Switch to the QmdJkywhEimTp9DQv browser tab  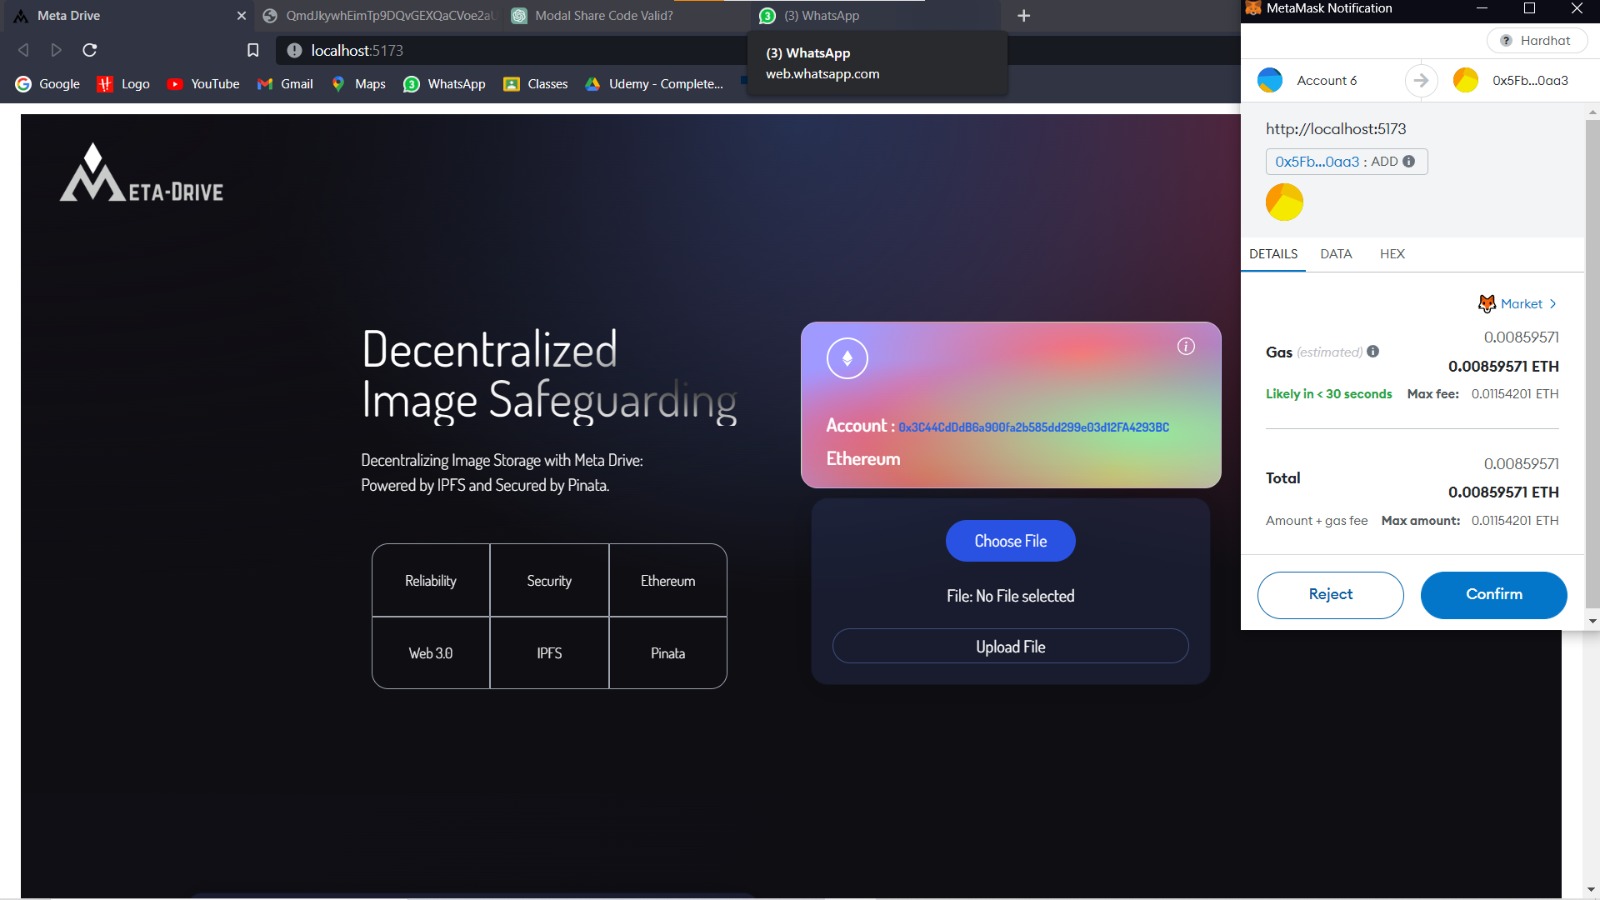pos(378,15)
